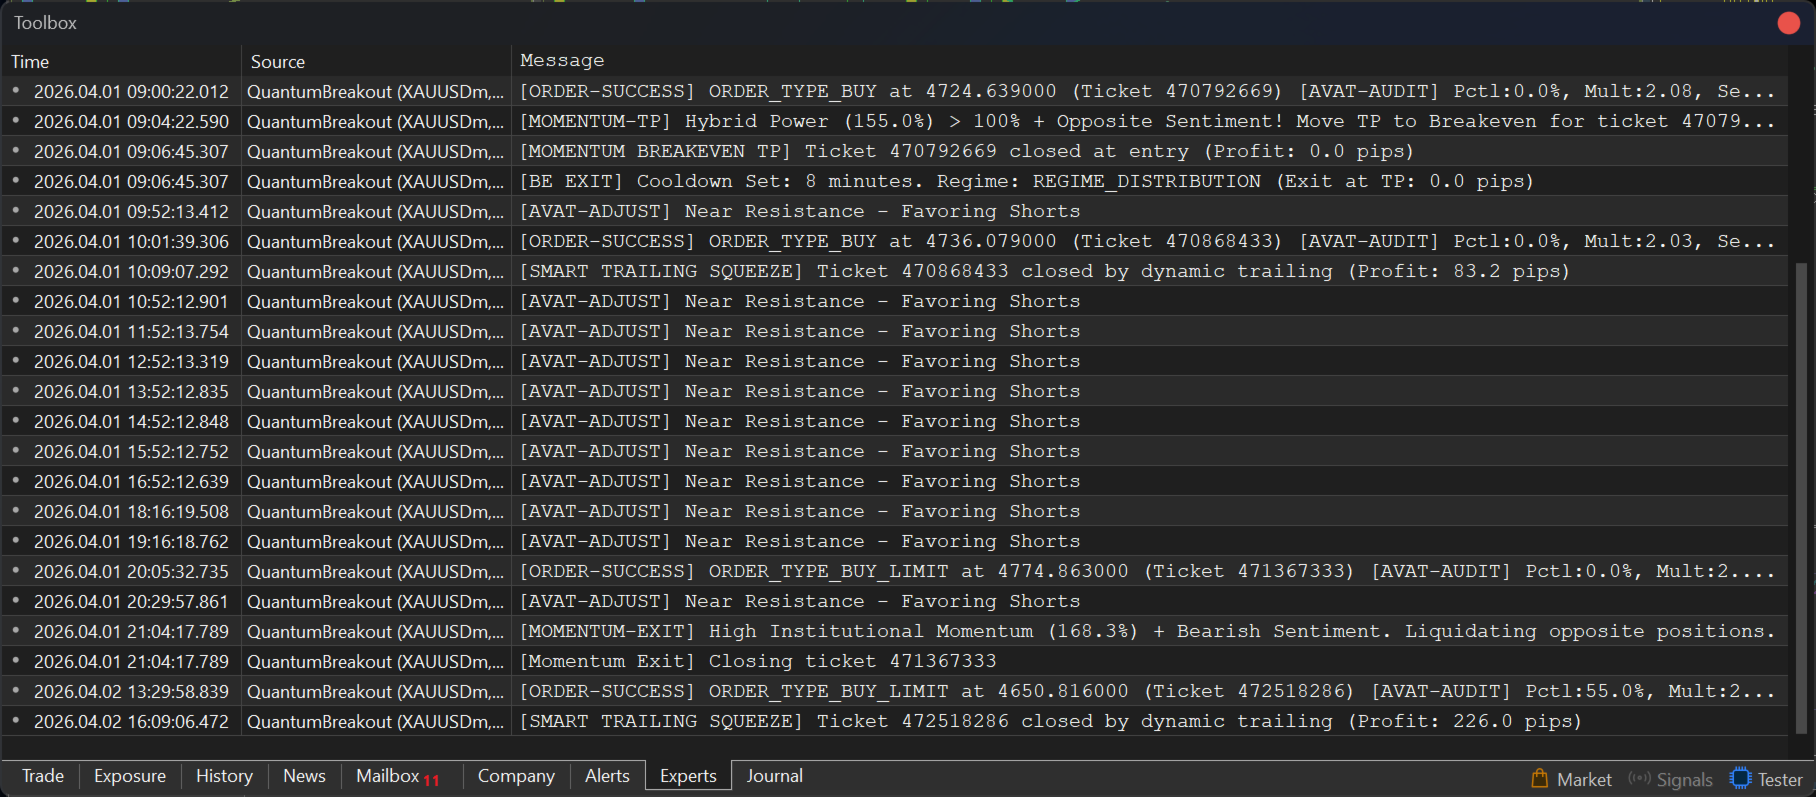Screen dimensions: 1816x797
Task: Go to the News tab
Action: [x=304, y=776]
